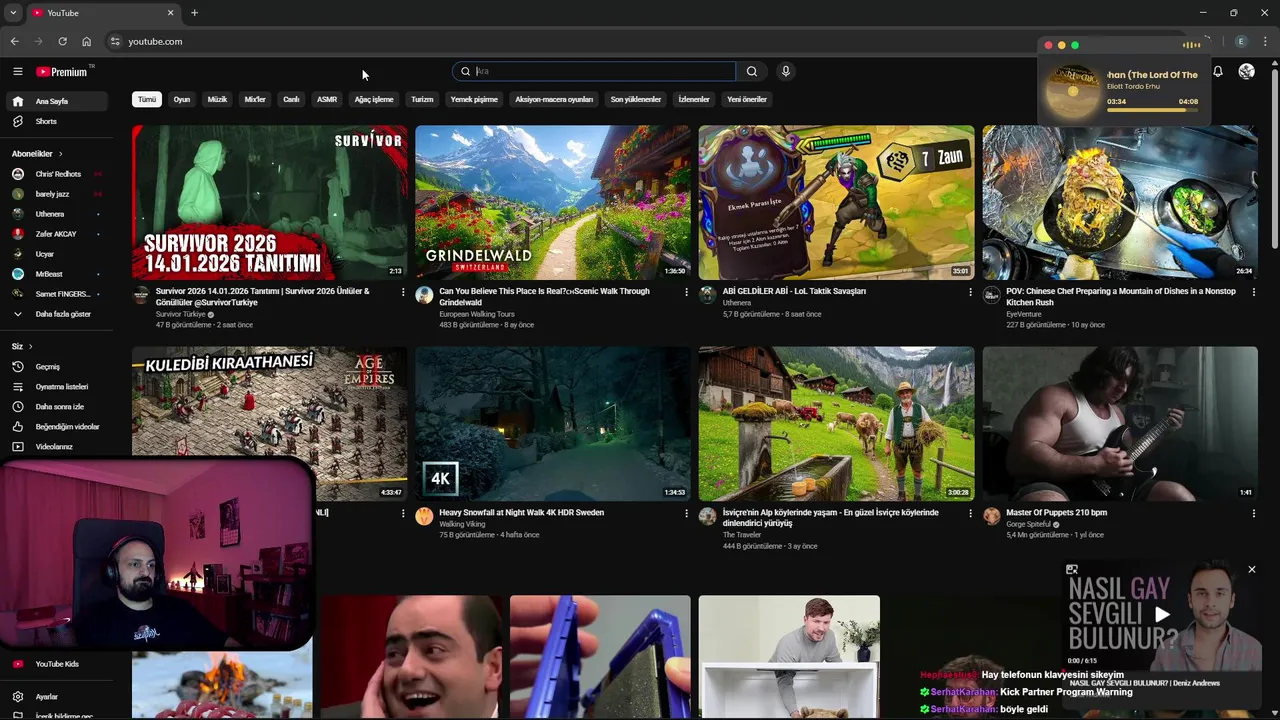The image size is (1280, 720).
Task: Open options menu for Master Of Puppets video
Action: [x=1253, y=513]
